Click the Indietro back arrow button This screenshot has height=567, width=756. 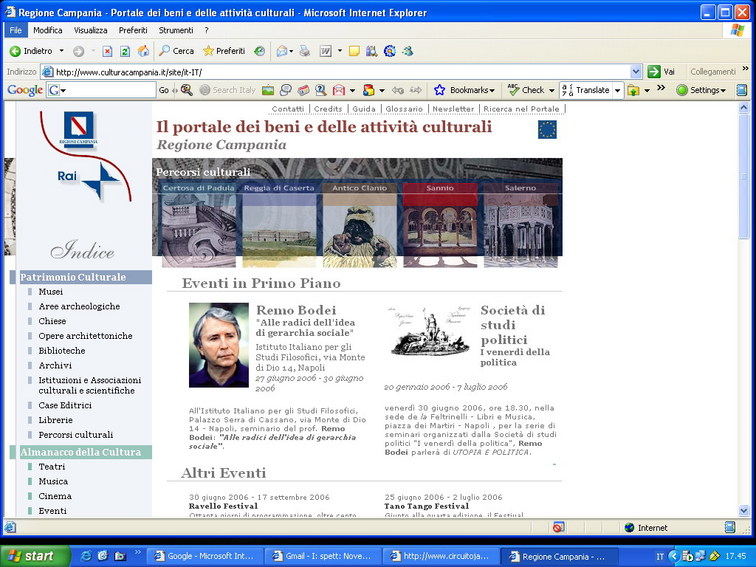pyautogui.click(x=31, y=51)
